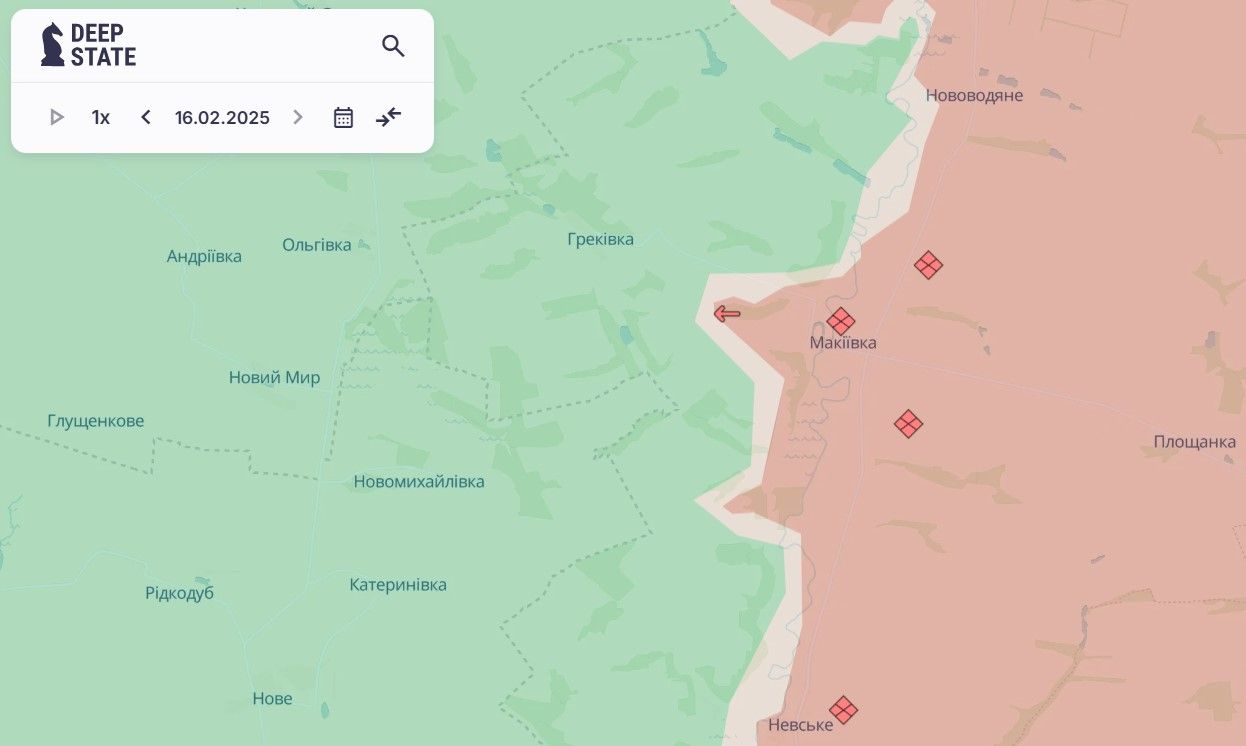1246x746 pixels.
Task: Click the unit marker at Невське
Action: pos(843,709)
